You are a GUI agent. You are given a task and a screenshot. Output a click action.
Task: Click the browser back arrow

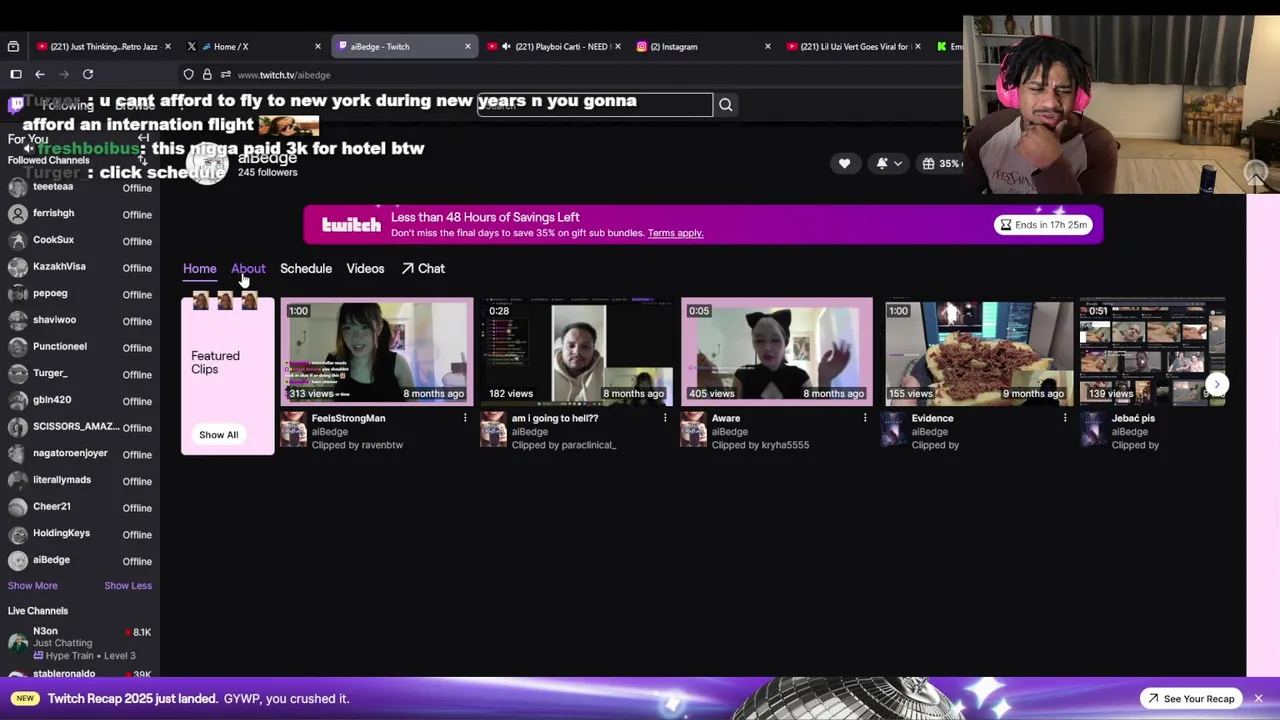tap(40, 74)
